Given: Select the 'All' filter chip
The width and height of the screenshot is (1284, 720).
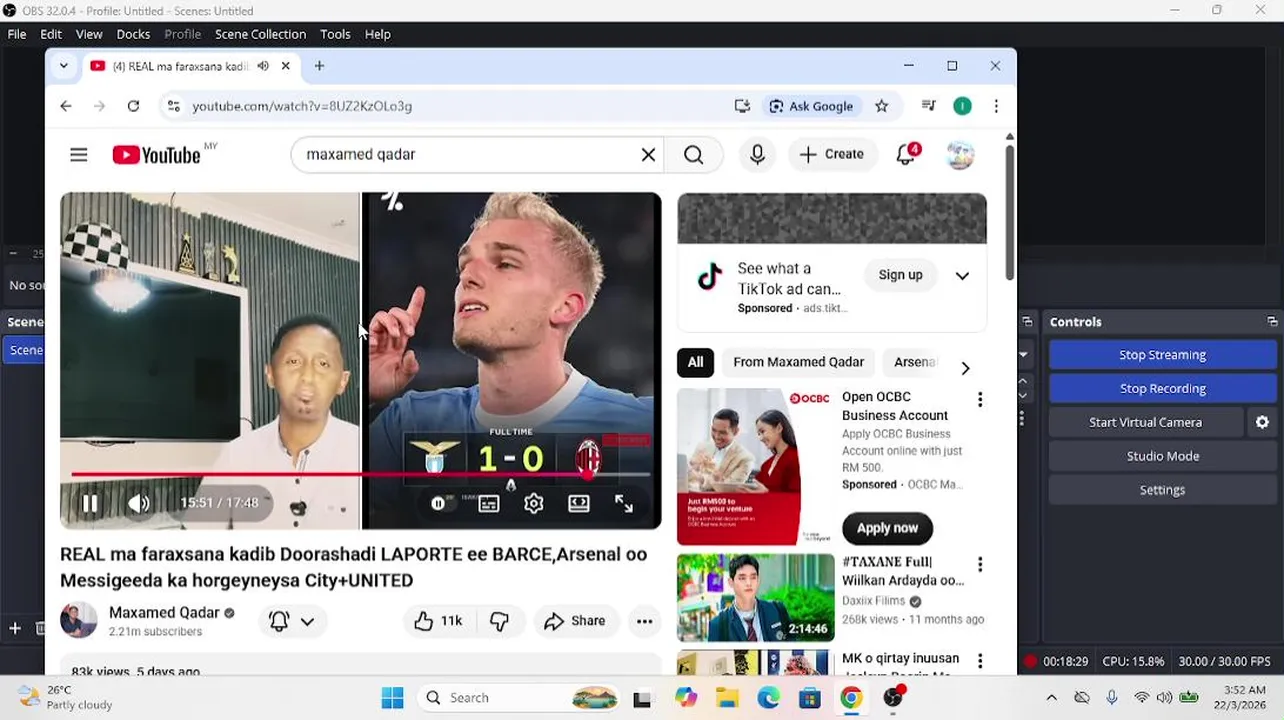Looking at the screenshot, I should pos(695,362).
